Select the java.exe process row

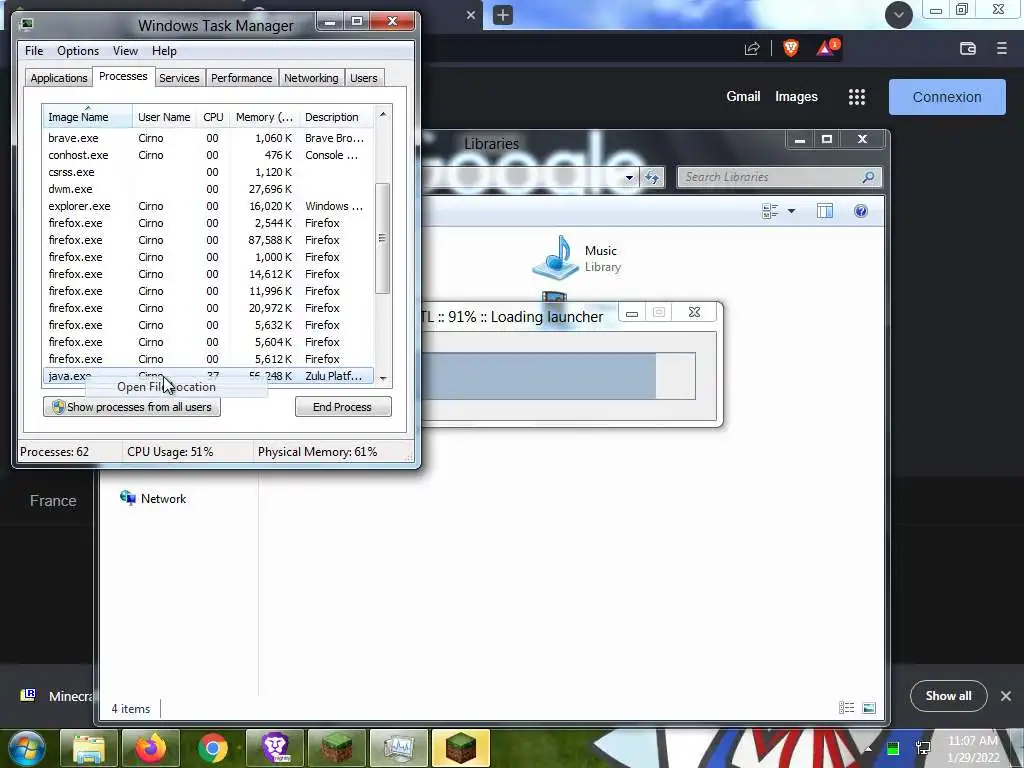[208, 376]
